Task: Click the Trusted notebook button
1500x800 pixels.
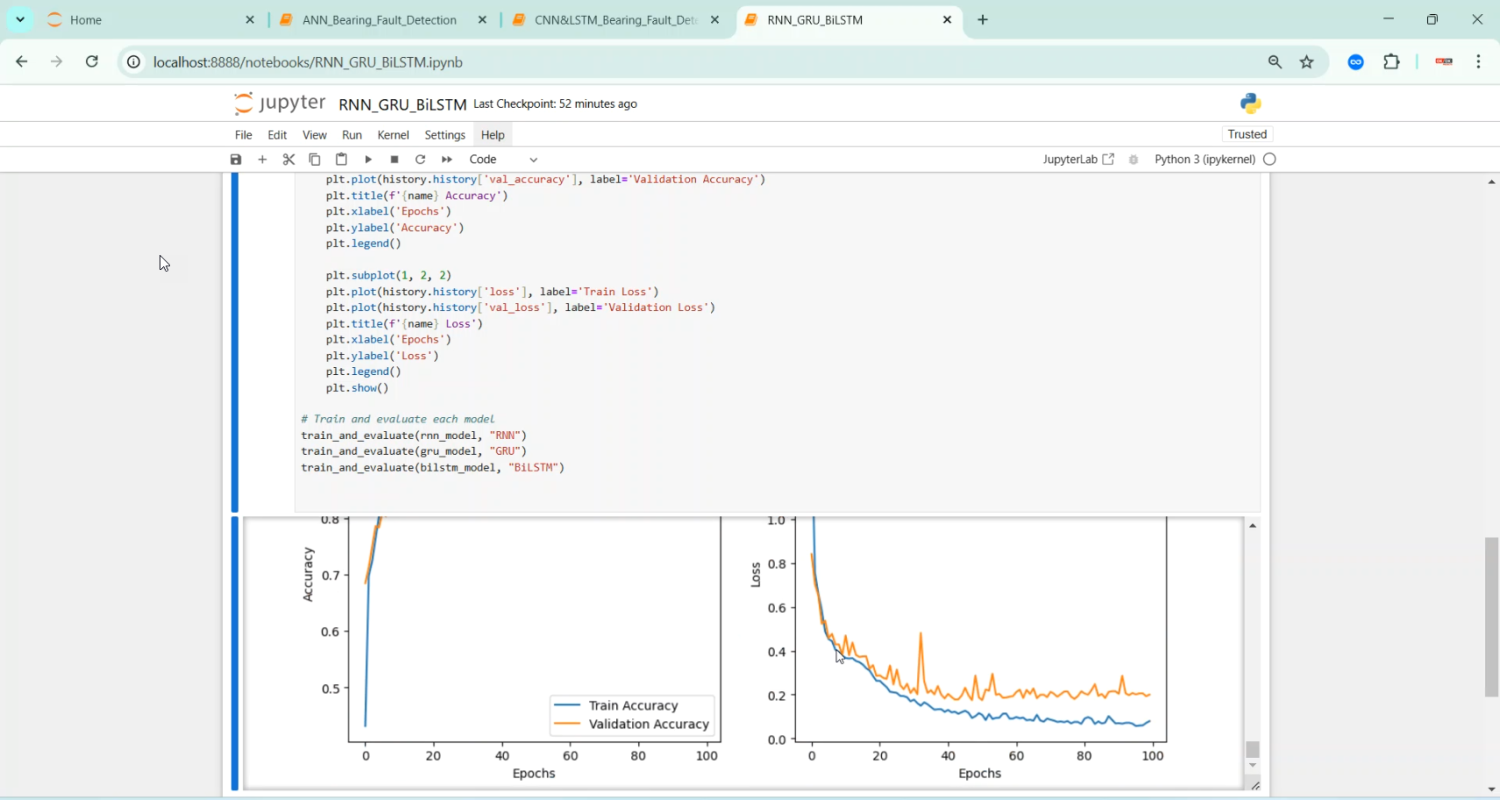Action: coord(1247,135)
